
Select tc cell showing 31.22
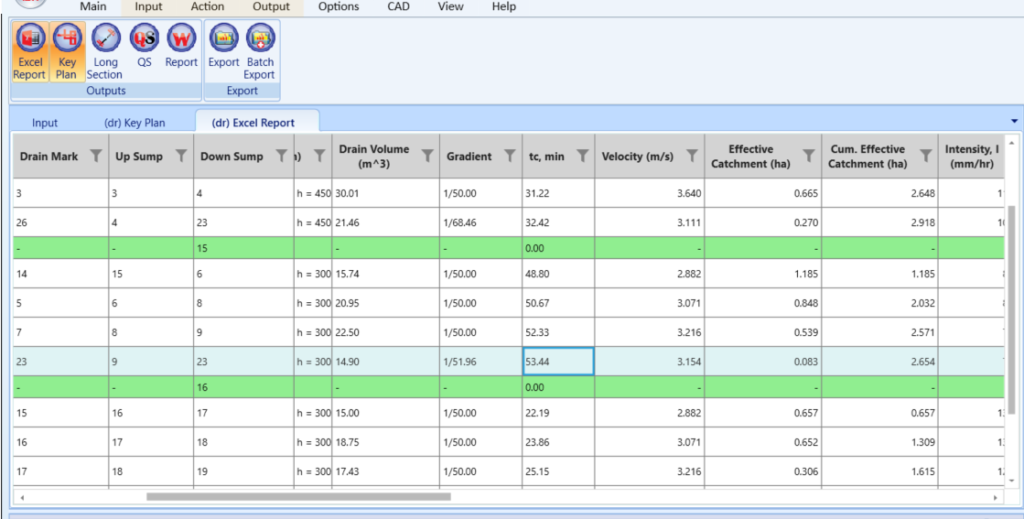tap(558, 193)
